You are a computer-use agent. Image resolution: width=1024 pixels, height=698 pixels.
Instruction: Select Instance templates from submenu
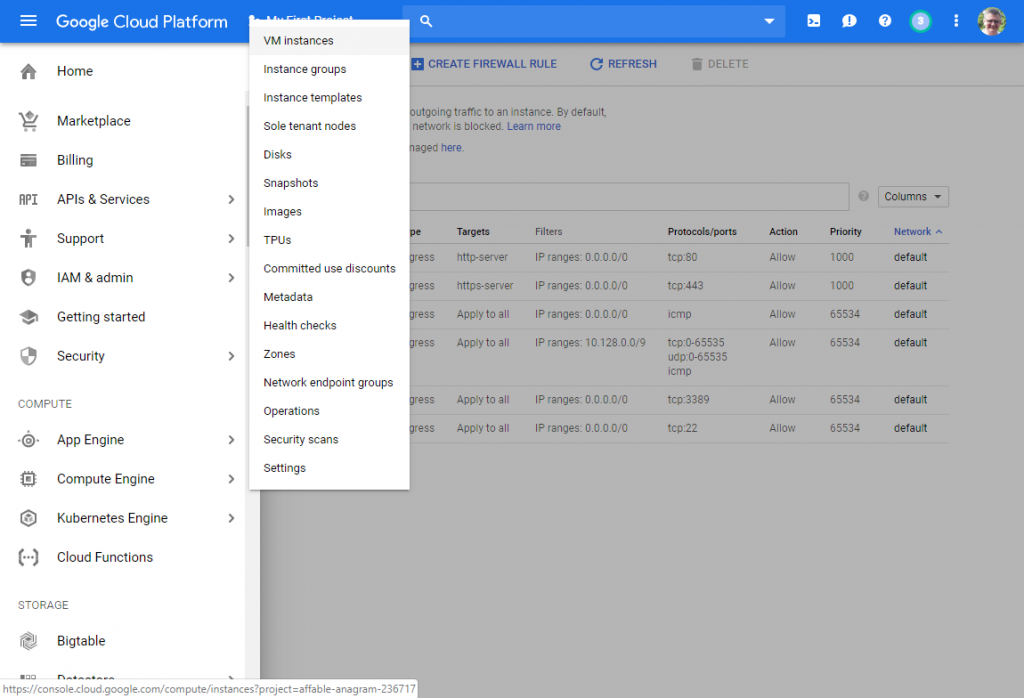[329, 98]
